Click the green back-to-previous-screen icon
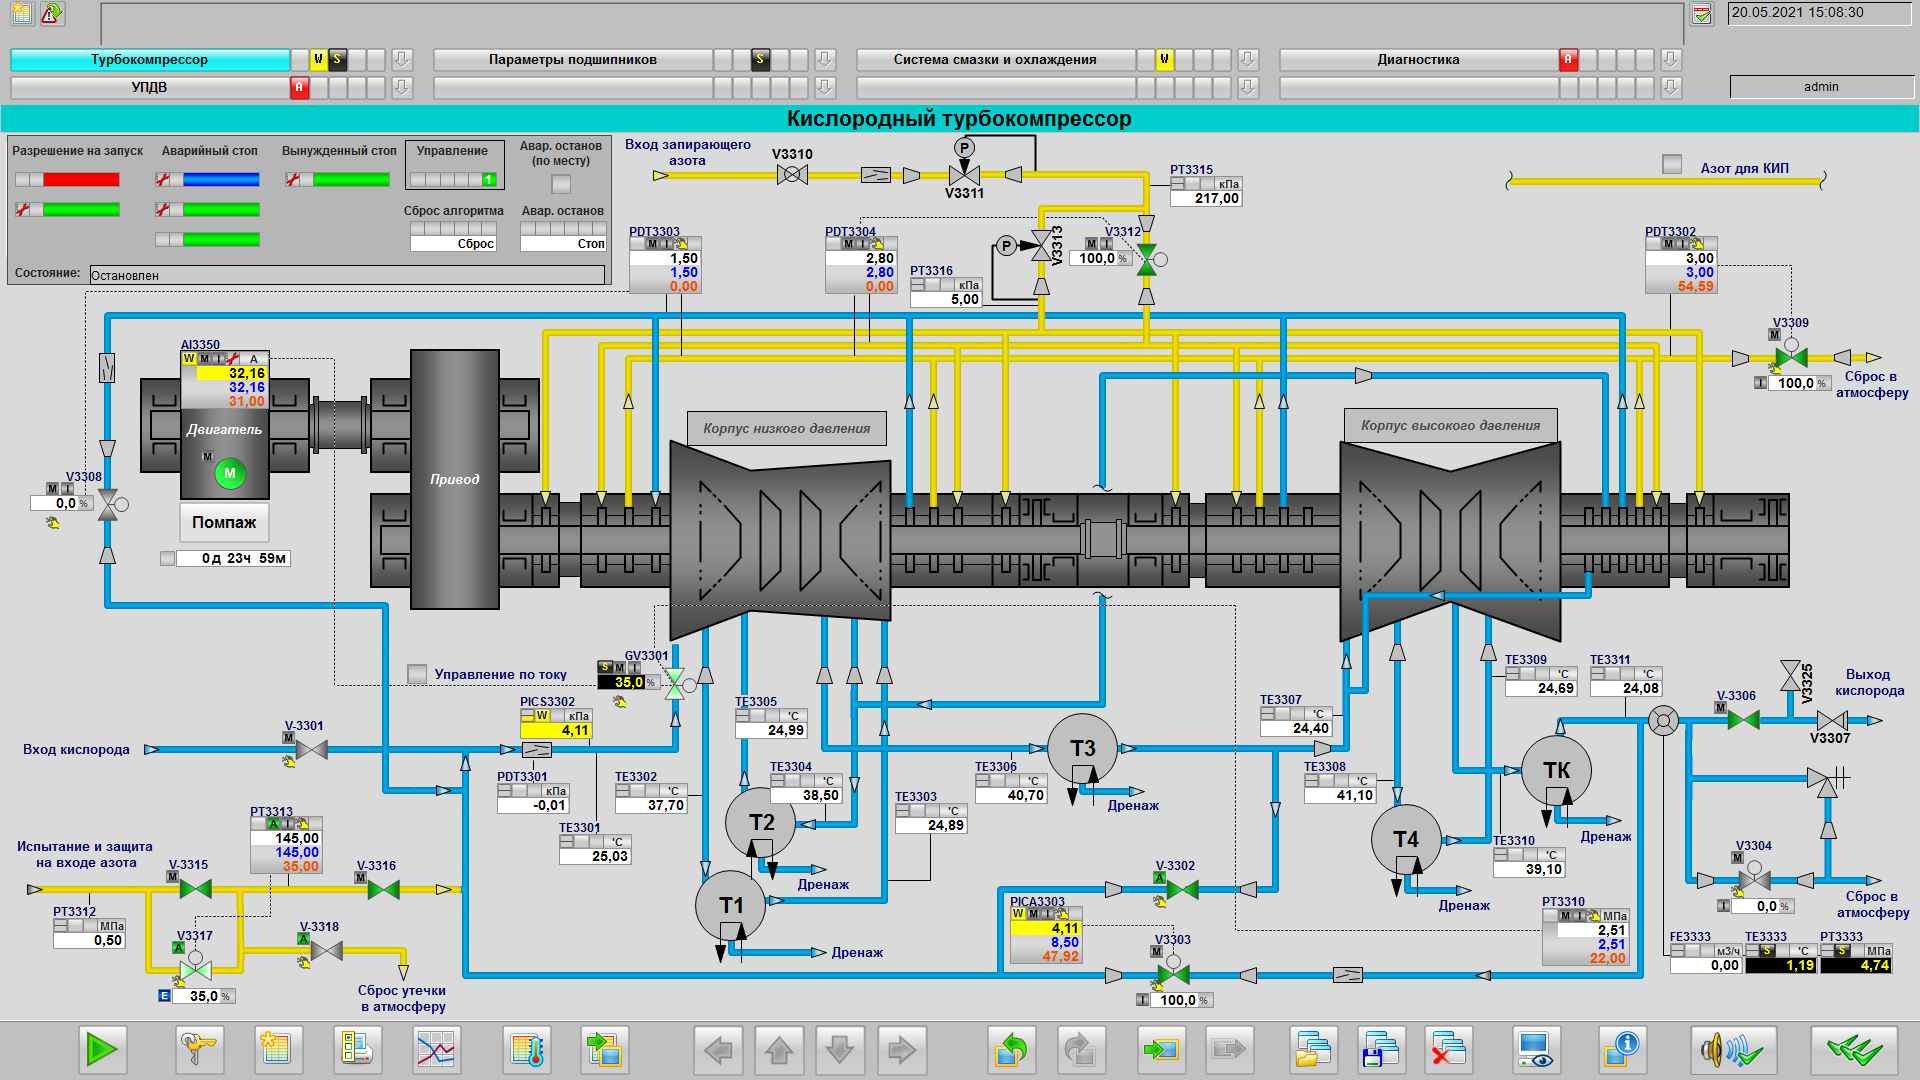This screenshot has width=1920, height=1080. (x=1012, y=1050)
